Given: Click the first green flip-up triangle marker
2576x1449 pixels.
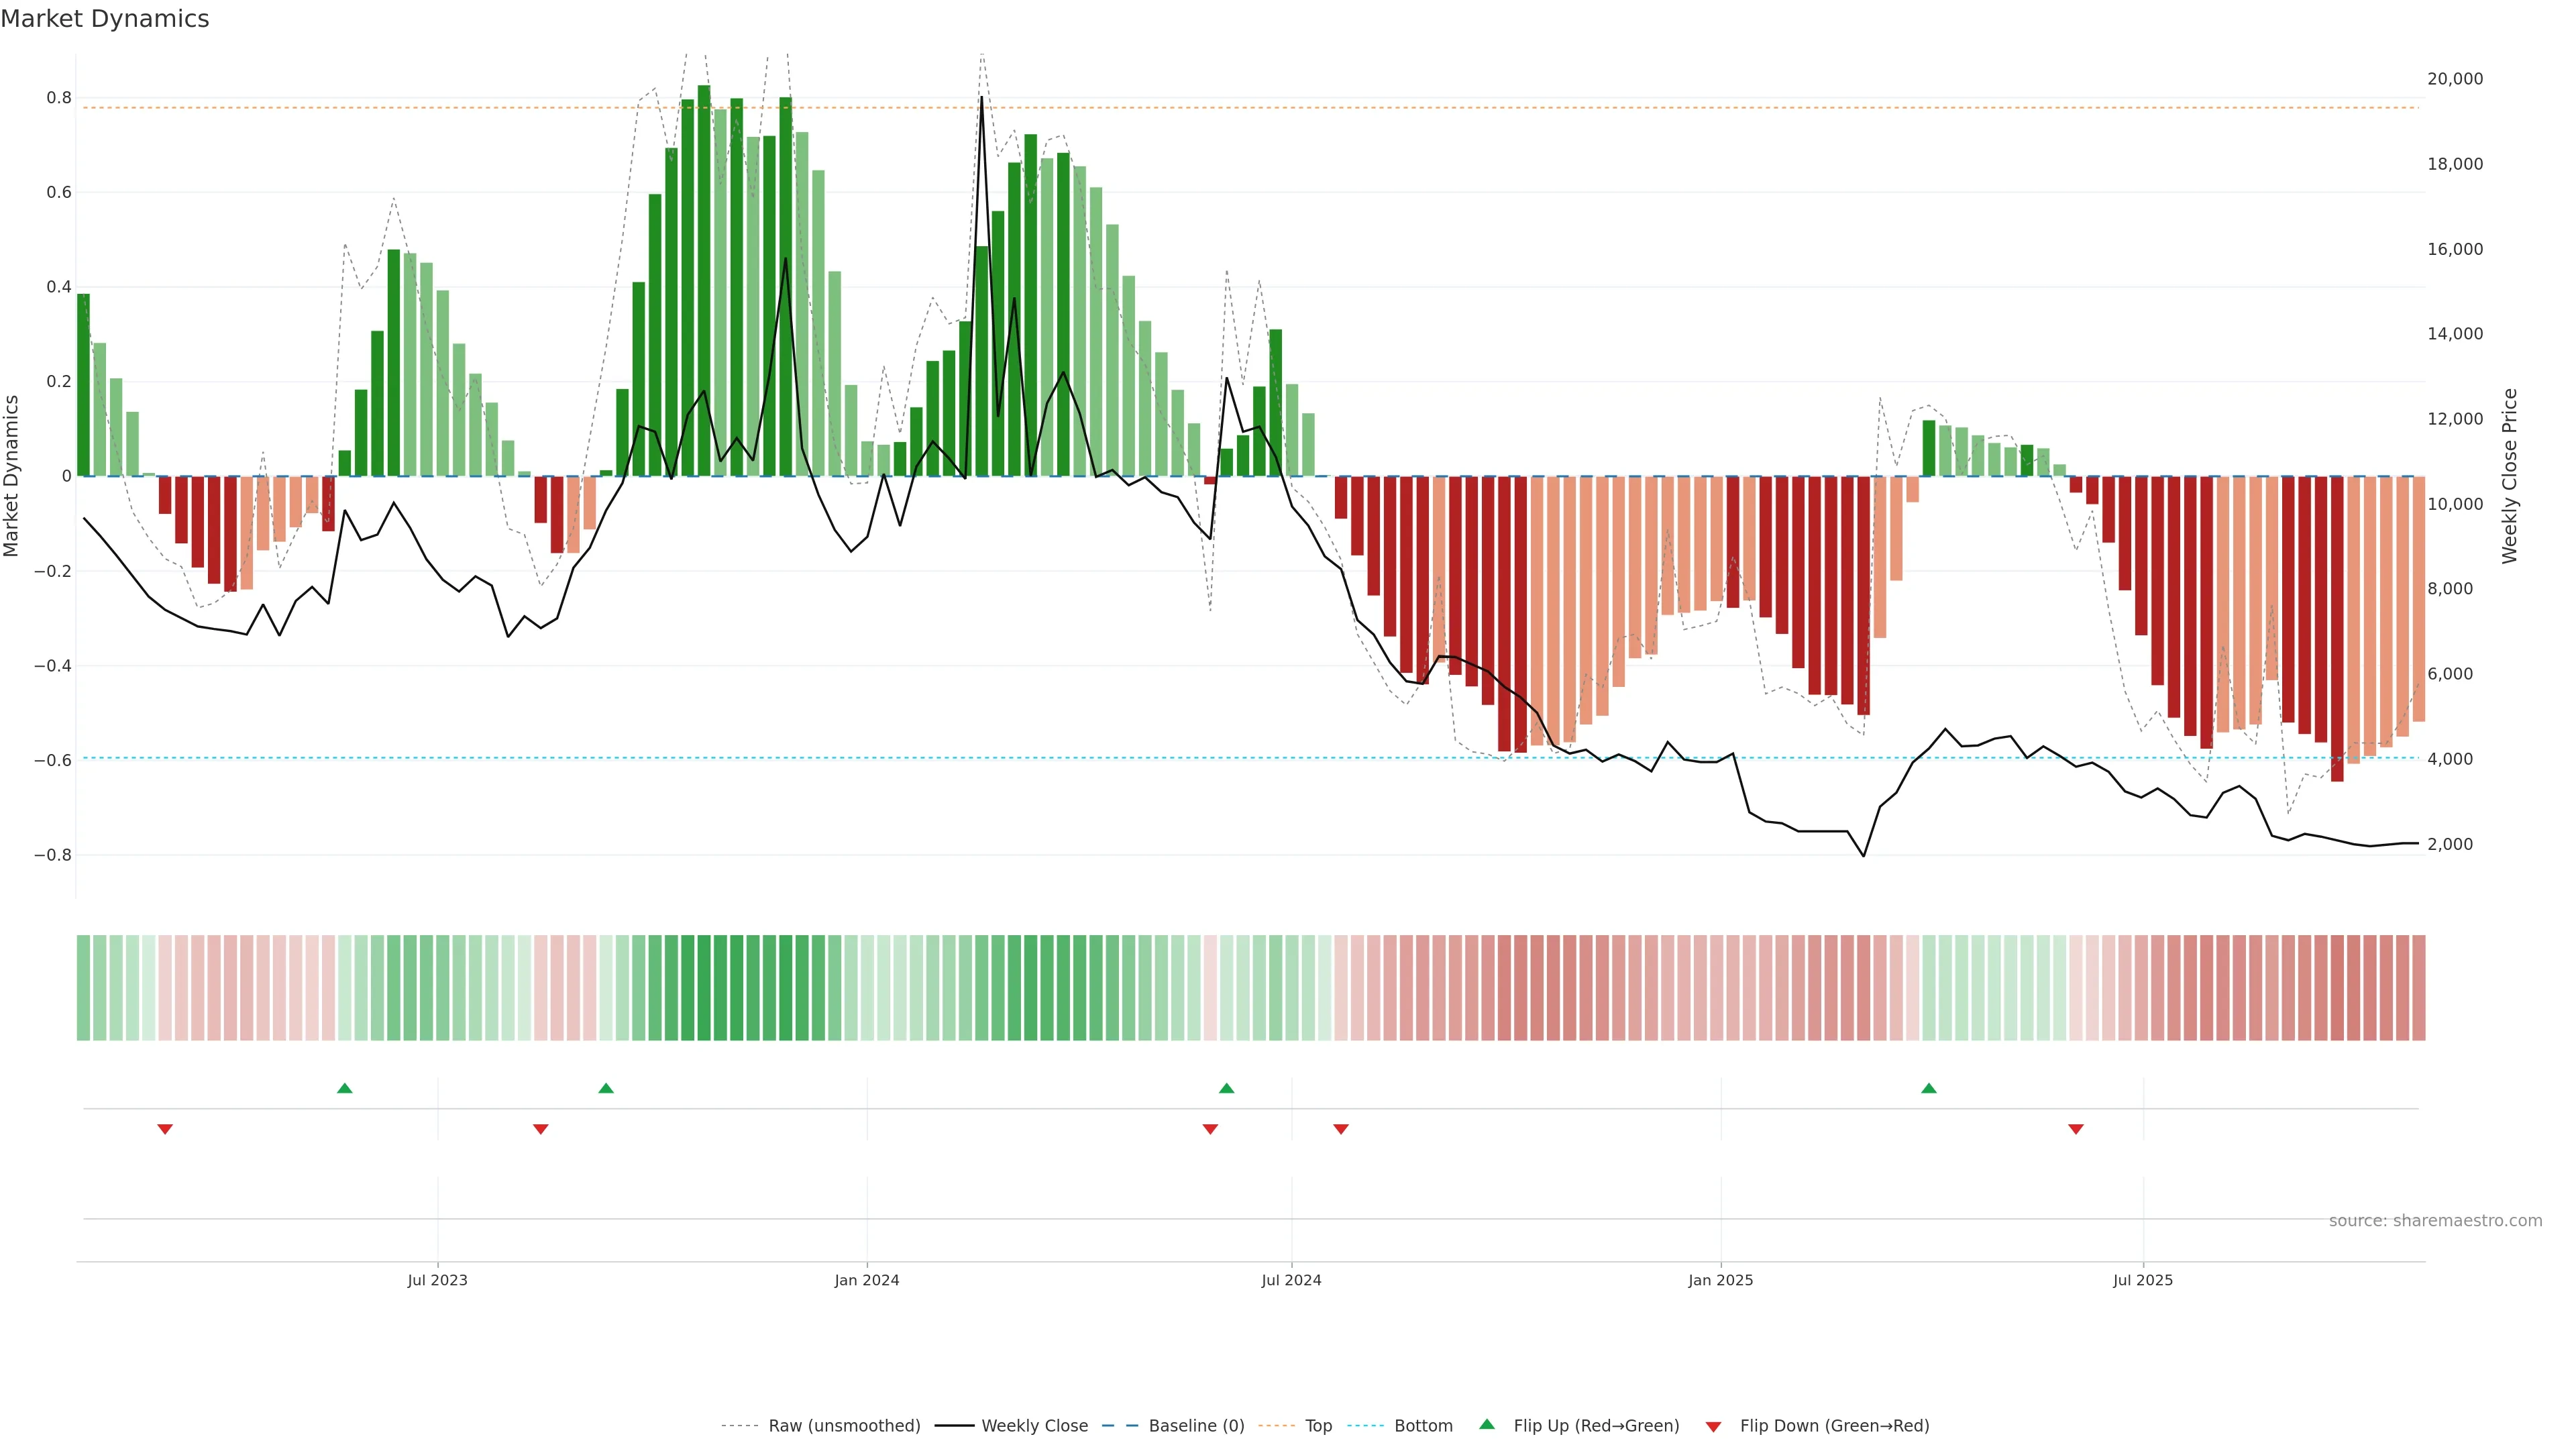Looking at the screenshot, I should tap(345, 1088).
